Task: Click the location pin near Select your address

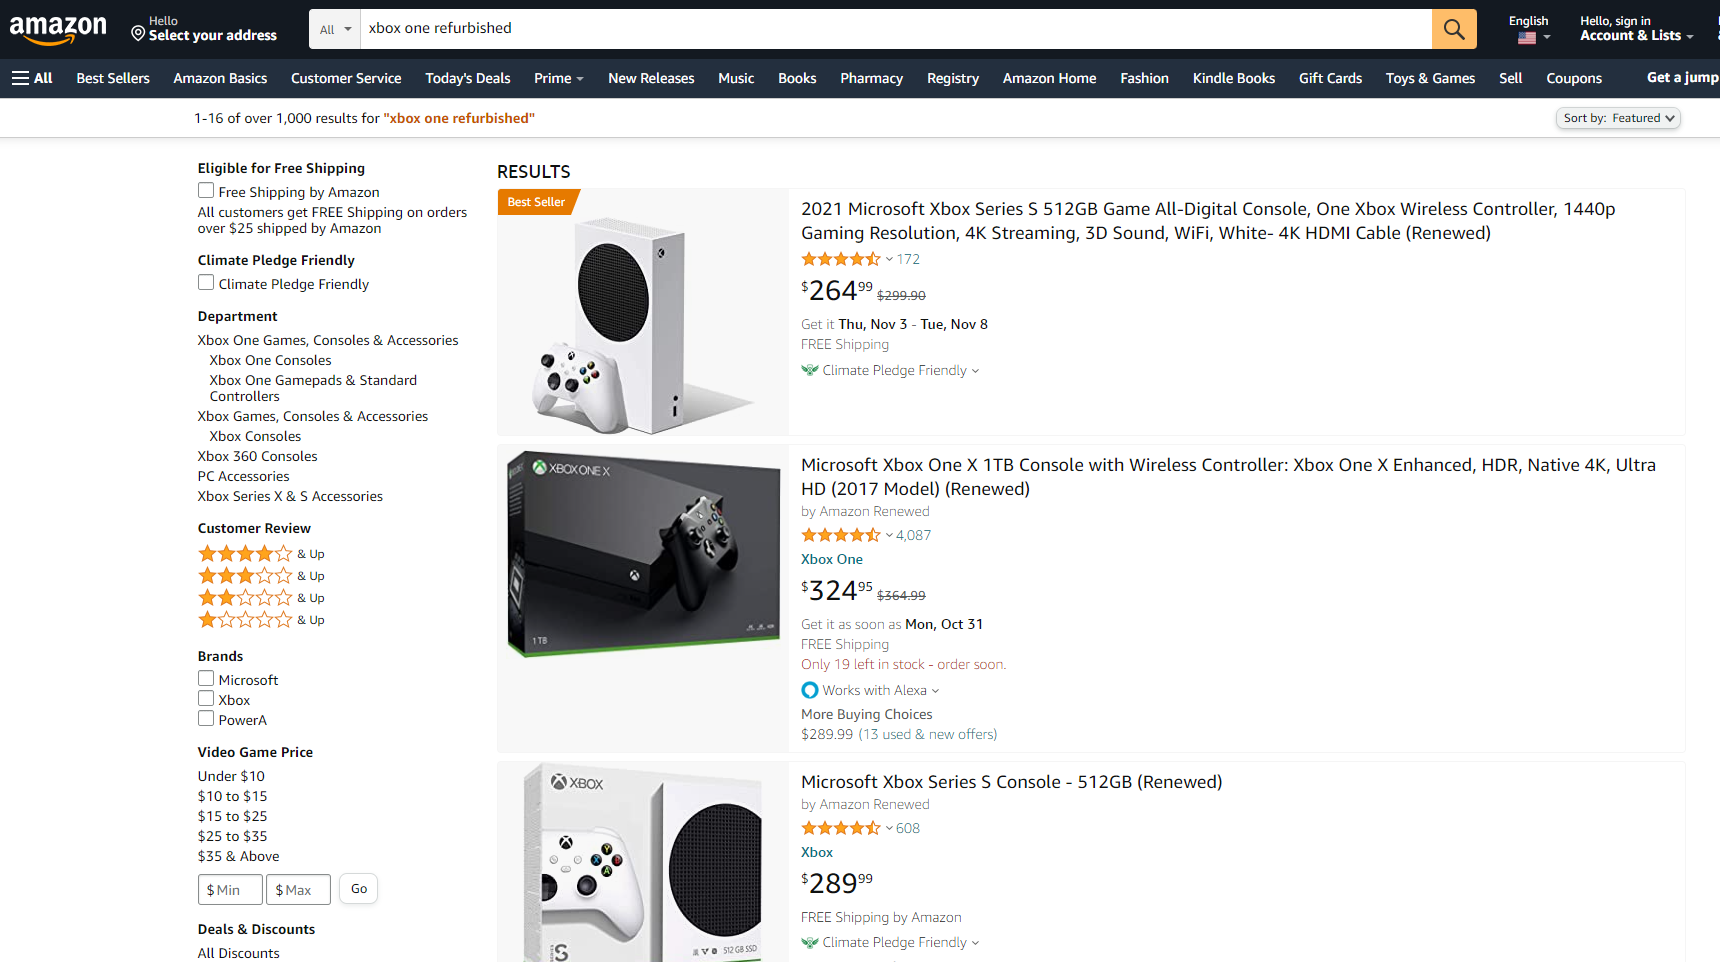Action: tap(137, 33)
